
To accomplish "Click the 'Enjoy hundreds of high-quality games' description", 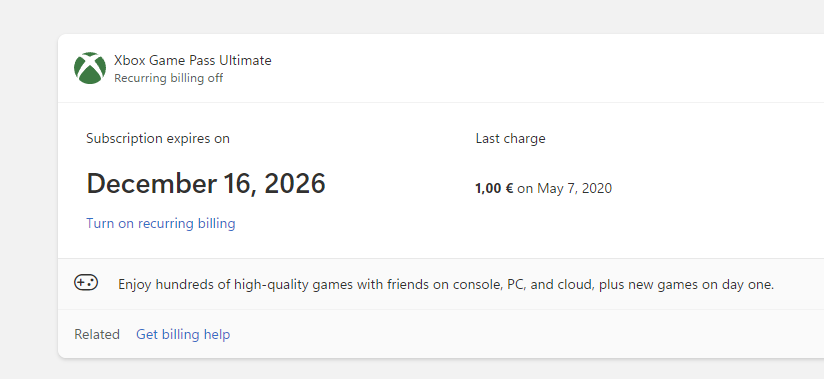I will click(446, 285).
